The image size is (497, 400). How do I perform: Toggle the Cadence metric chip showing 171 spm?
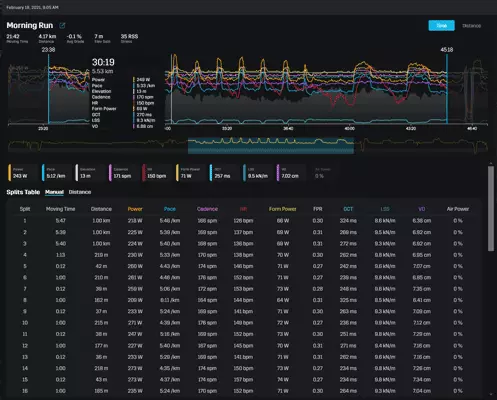click(x=122, y=173)
